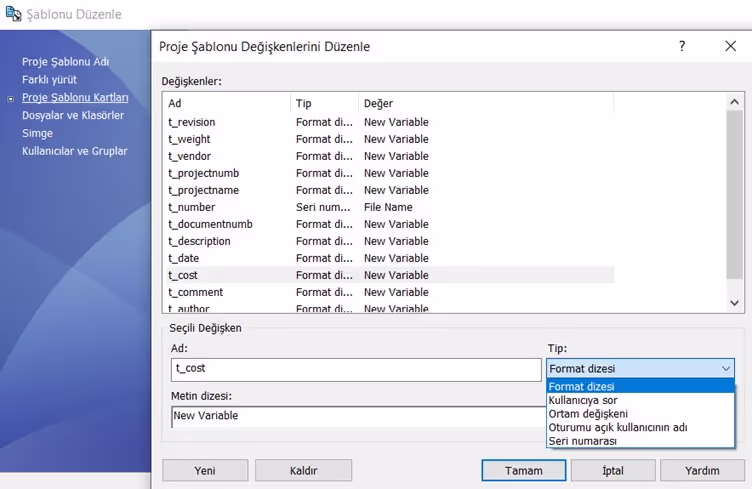Viewport: 752px width, 489px height.
Task: Open help with Yardım button
Action: click(702, 470)
